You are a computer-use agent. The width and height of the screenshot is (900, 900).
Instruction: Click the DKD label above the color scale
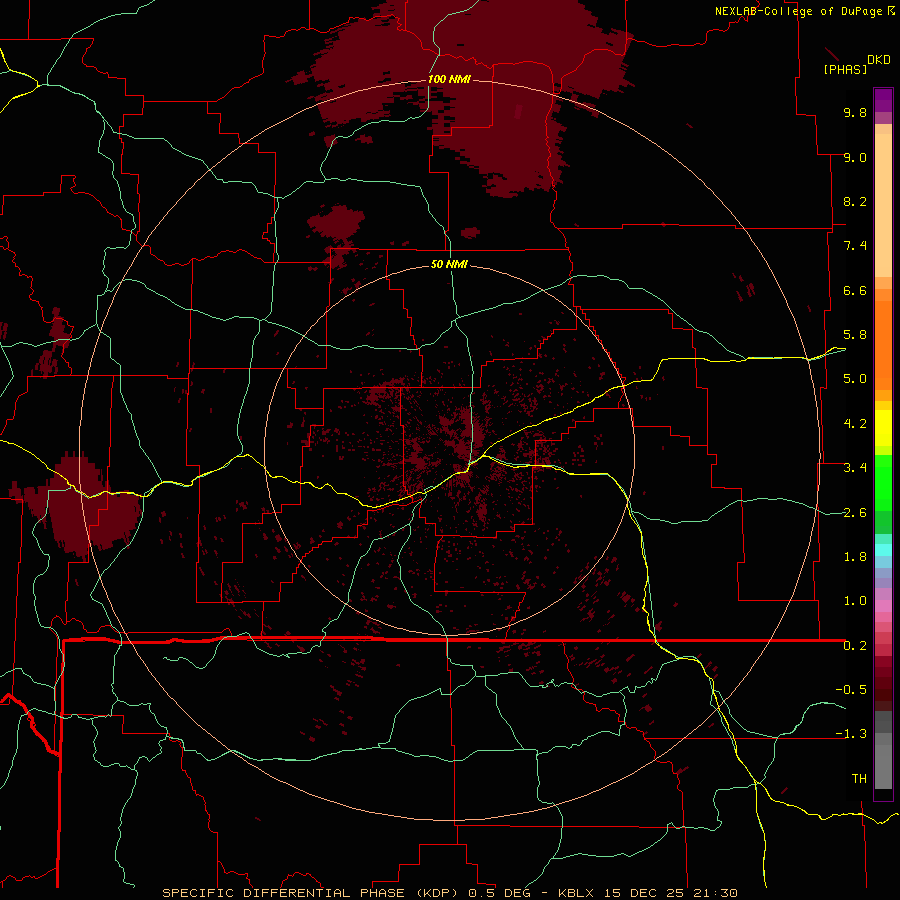(879, 60)
